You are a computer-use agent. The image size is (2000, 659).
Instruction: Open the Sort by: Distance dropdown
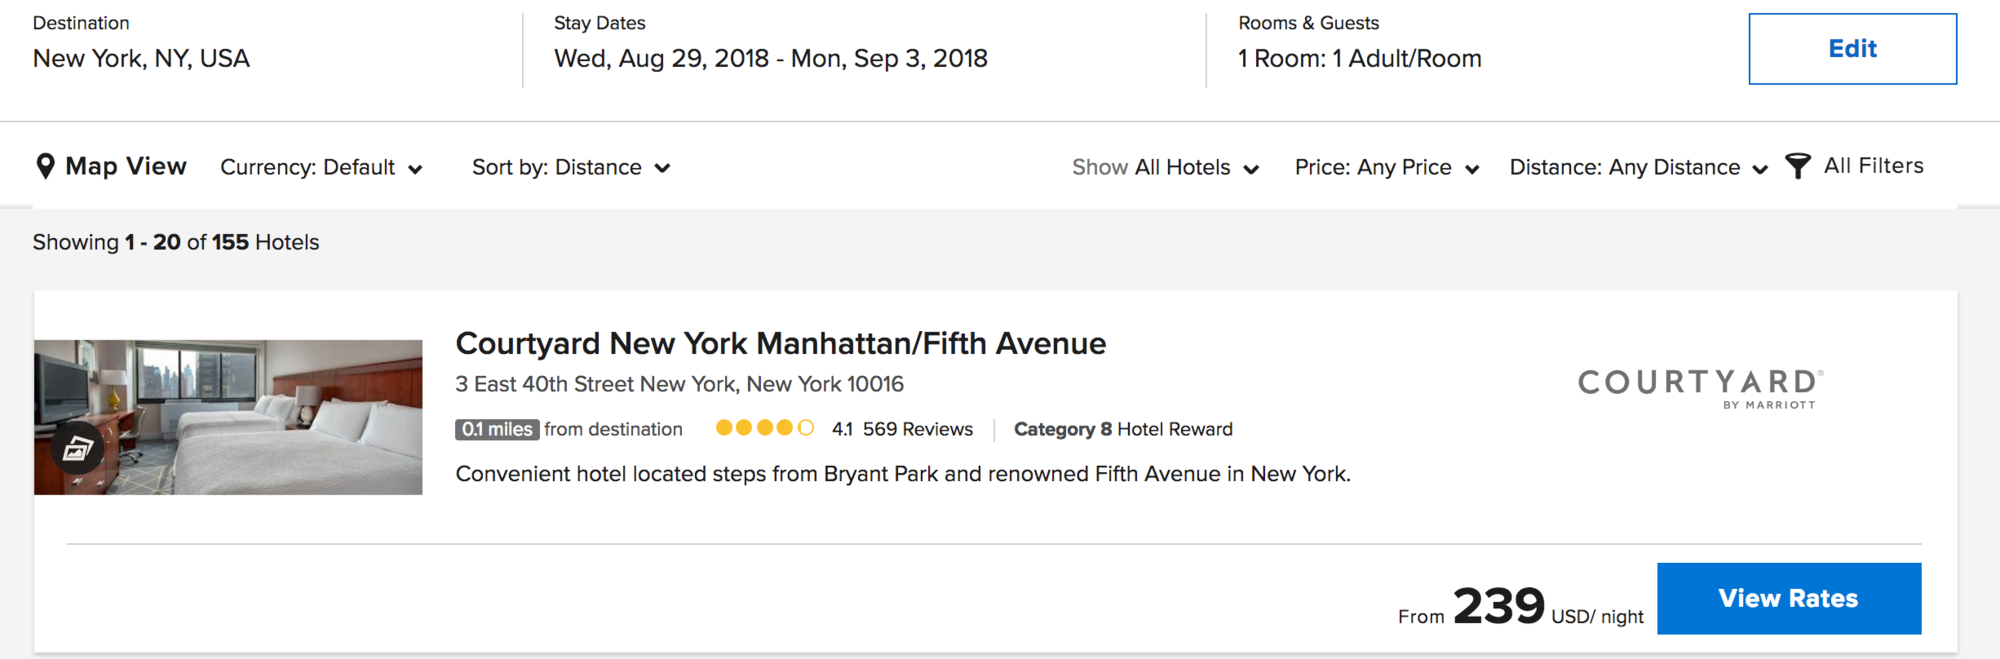tap(570, 168)
